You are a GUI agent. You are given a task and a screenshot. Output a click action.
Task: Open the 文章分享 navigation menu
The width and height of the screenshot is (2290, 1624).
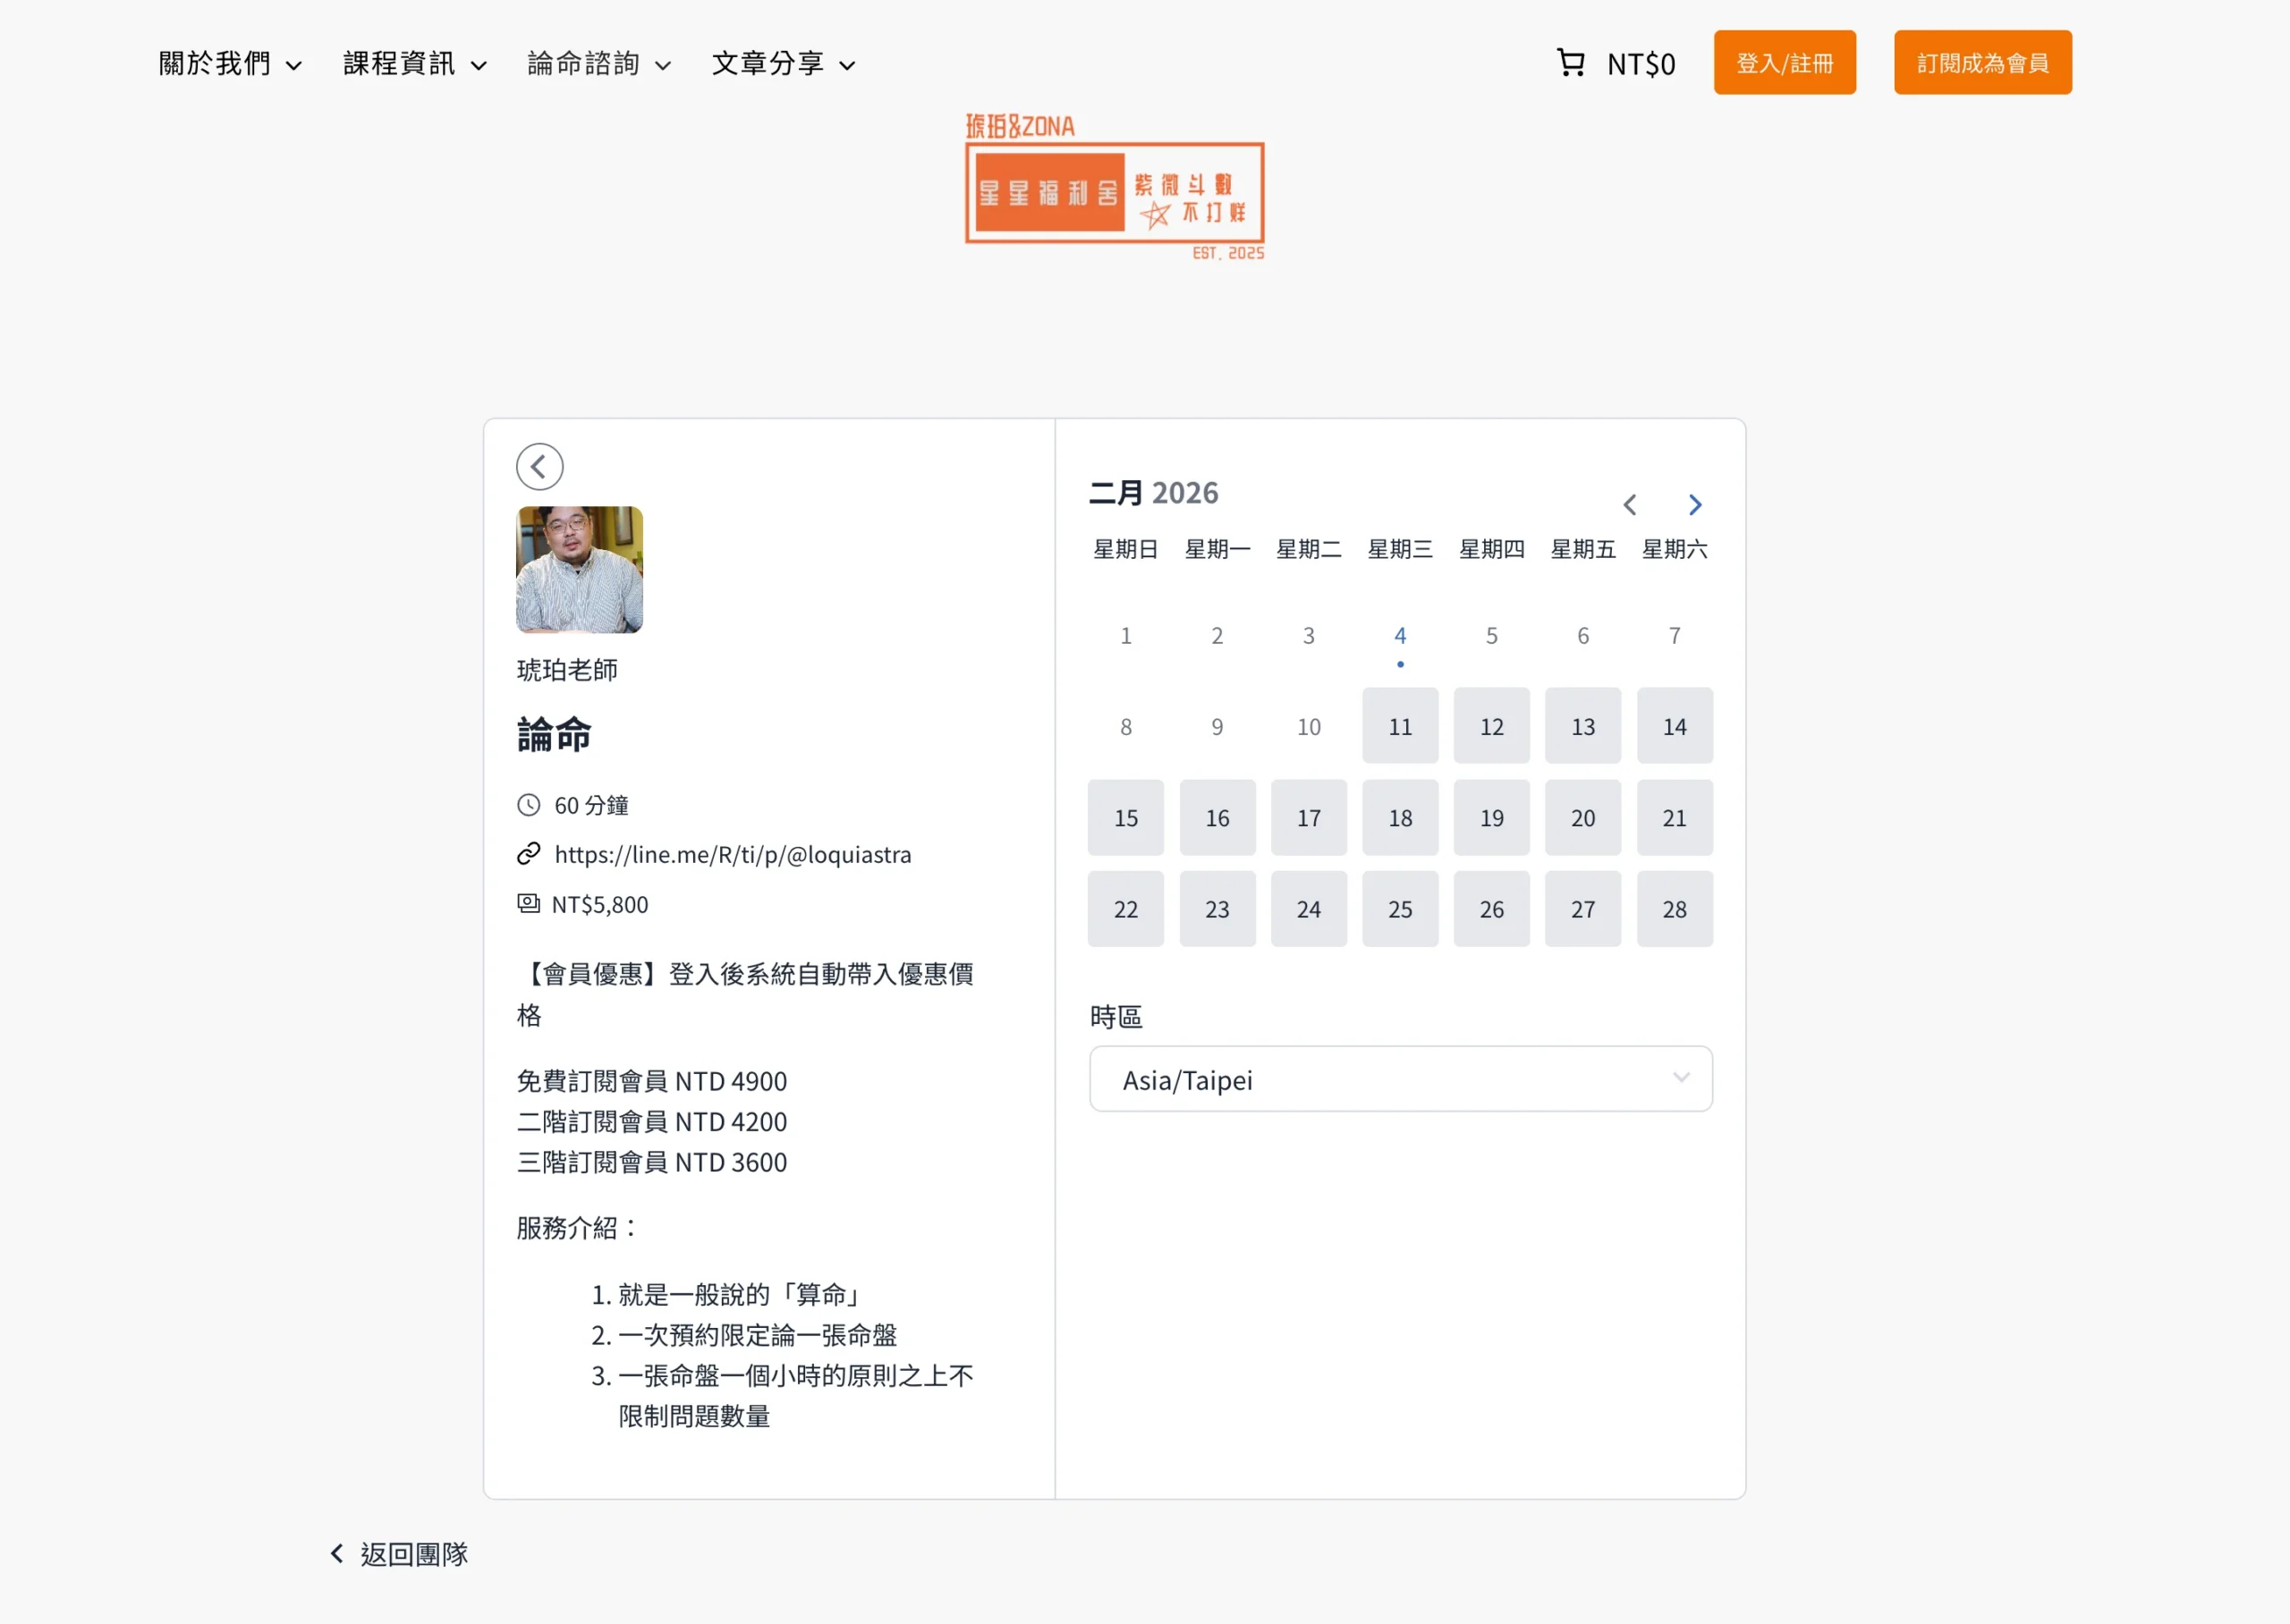click(783, 64)
